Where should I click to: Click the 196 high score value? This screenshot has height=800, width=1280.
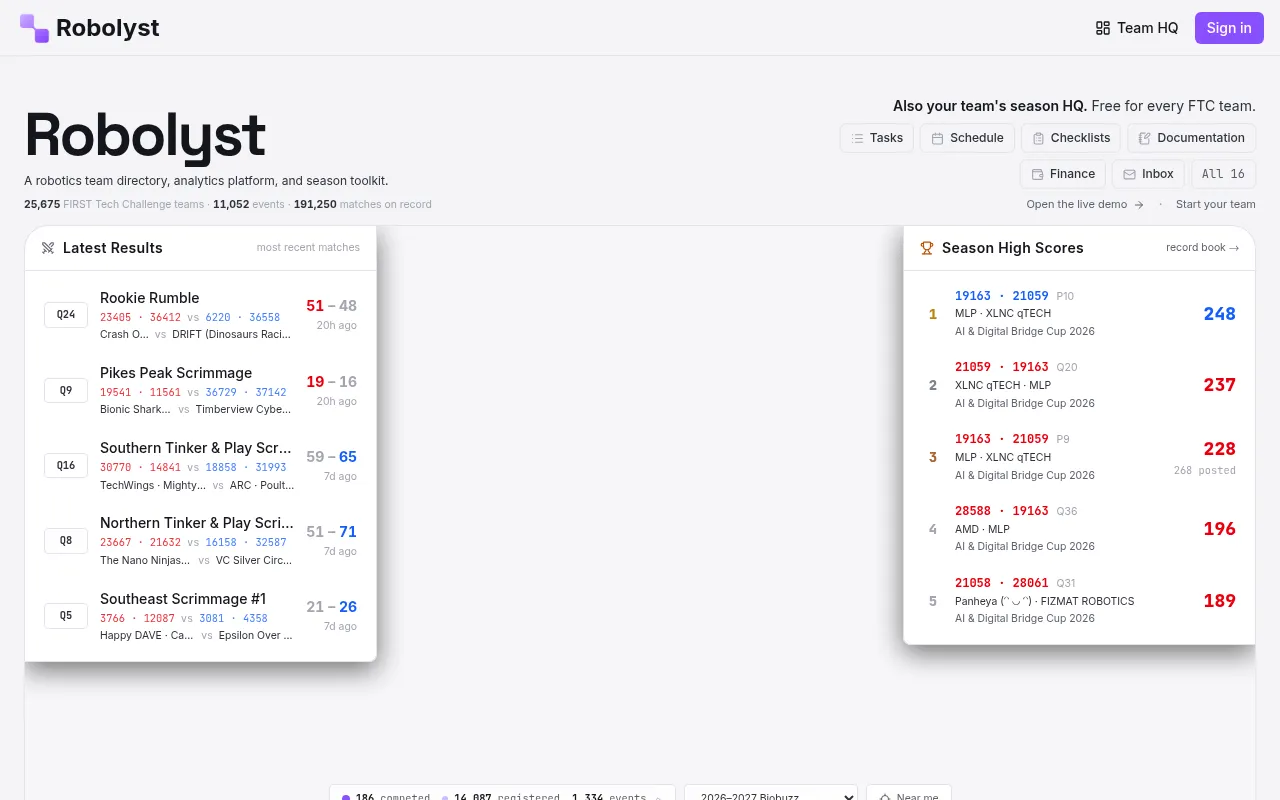(x=1219, y=529)
